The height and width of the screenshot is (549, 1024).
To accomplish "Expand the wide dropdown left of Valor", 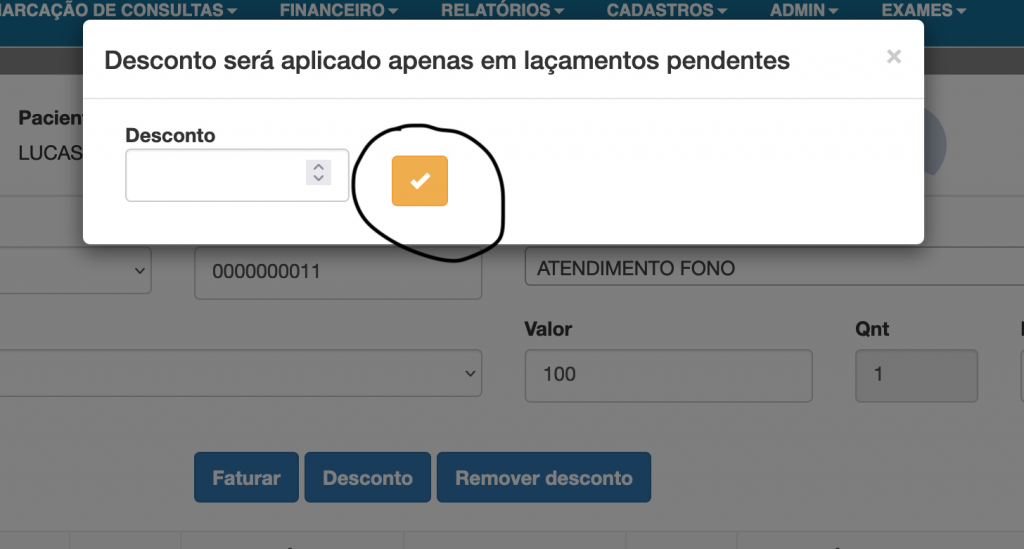I will 240,373.
